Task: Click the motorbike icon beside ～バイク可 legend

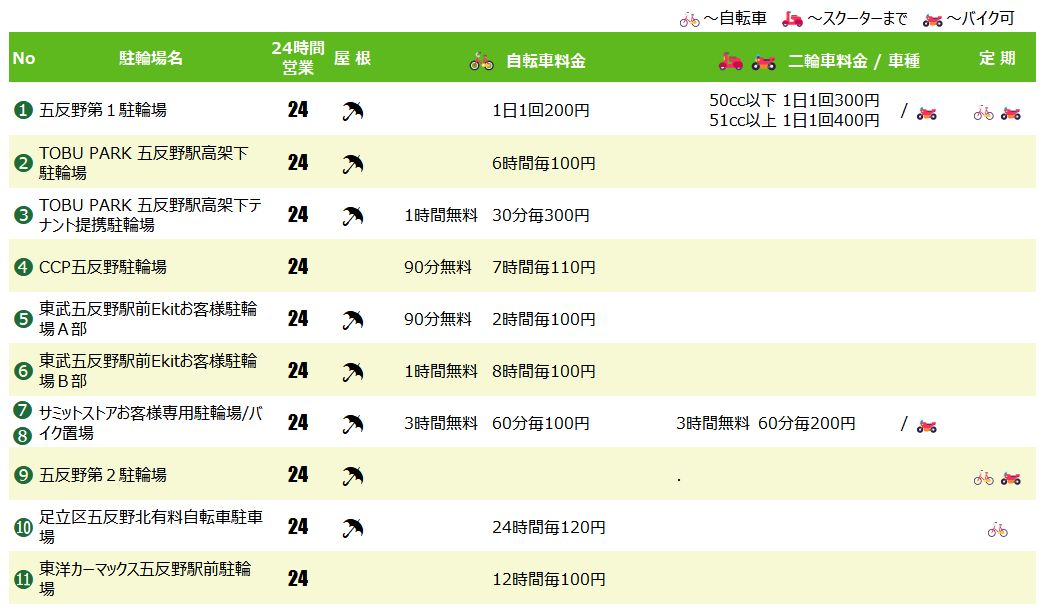Action: click(932, 19)
